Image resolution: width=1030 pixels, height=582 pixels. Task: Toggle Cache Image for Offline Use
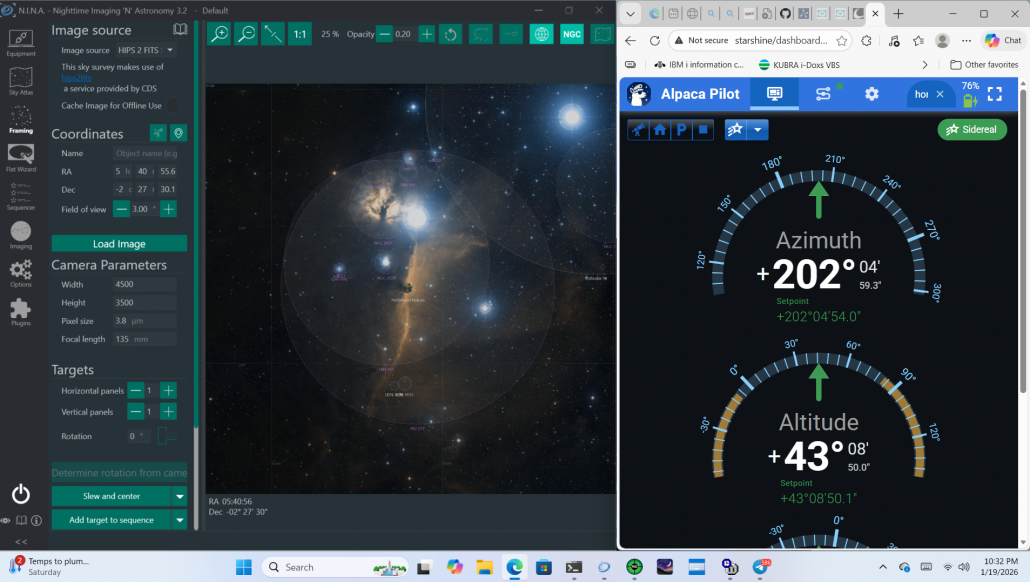[x=171, y=105]
